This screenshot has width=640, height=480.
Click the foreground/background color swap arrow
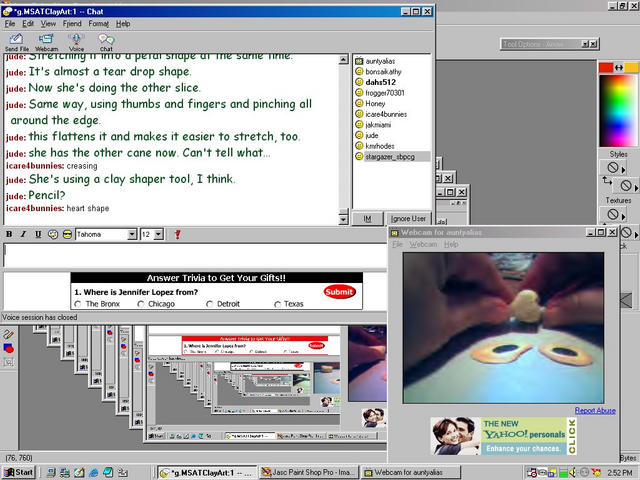pos(619,68)
